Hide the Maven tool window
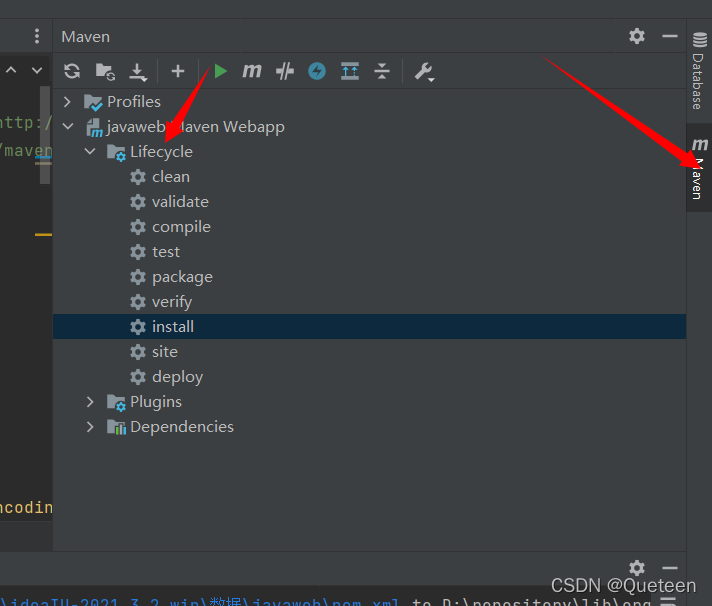Viewport: 712px width, 606px height. [670, 36]
